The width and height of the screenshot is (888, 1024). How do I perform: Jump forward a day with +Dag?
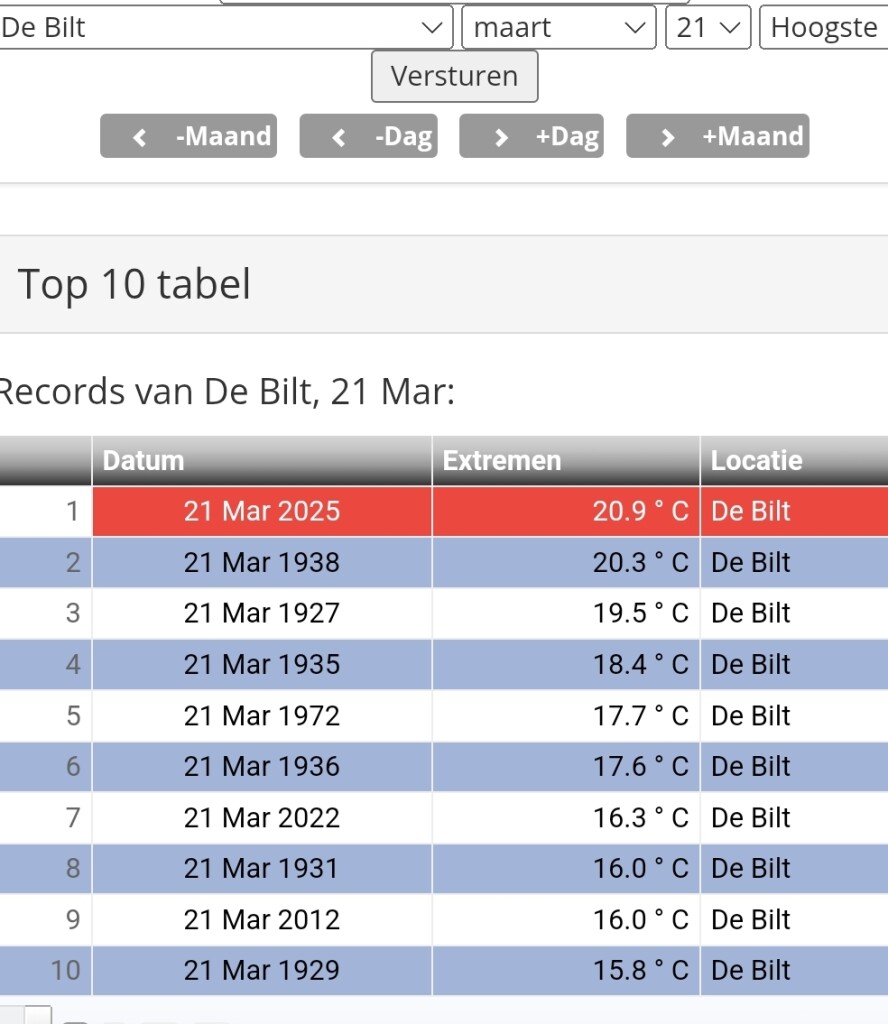point(531,136)
